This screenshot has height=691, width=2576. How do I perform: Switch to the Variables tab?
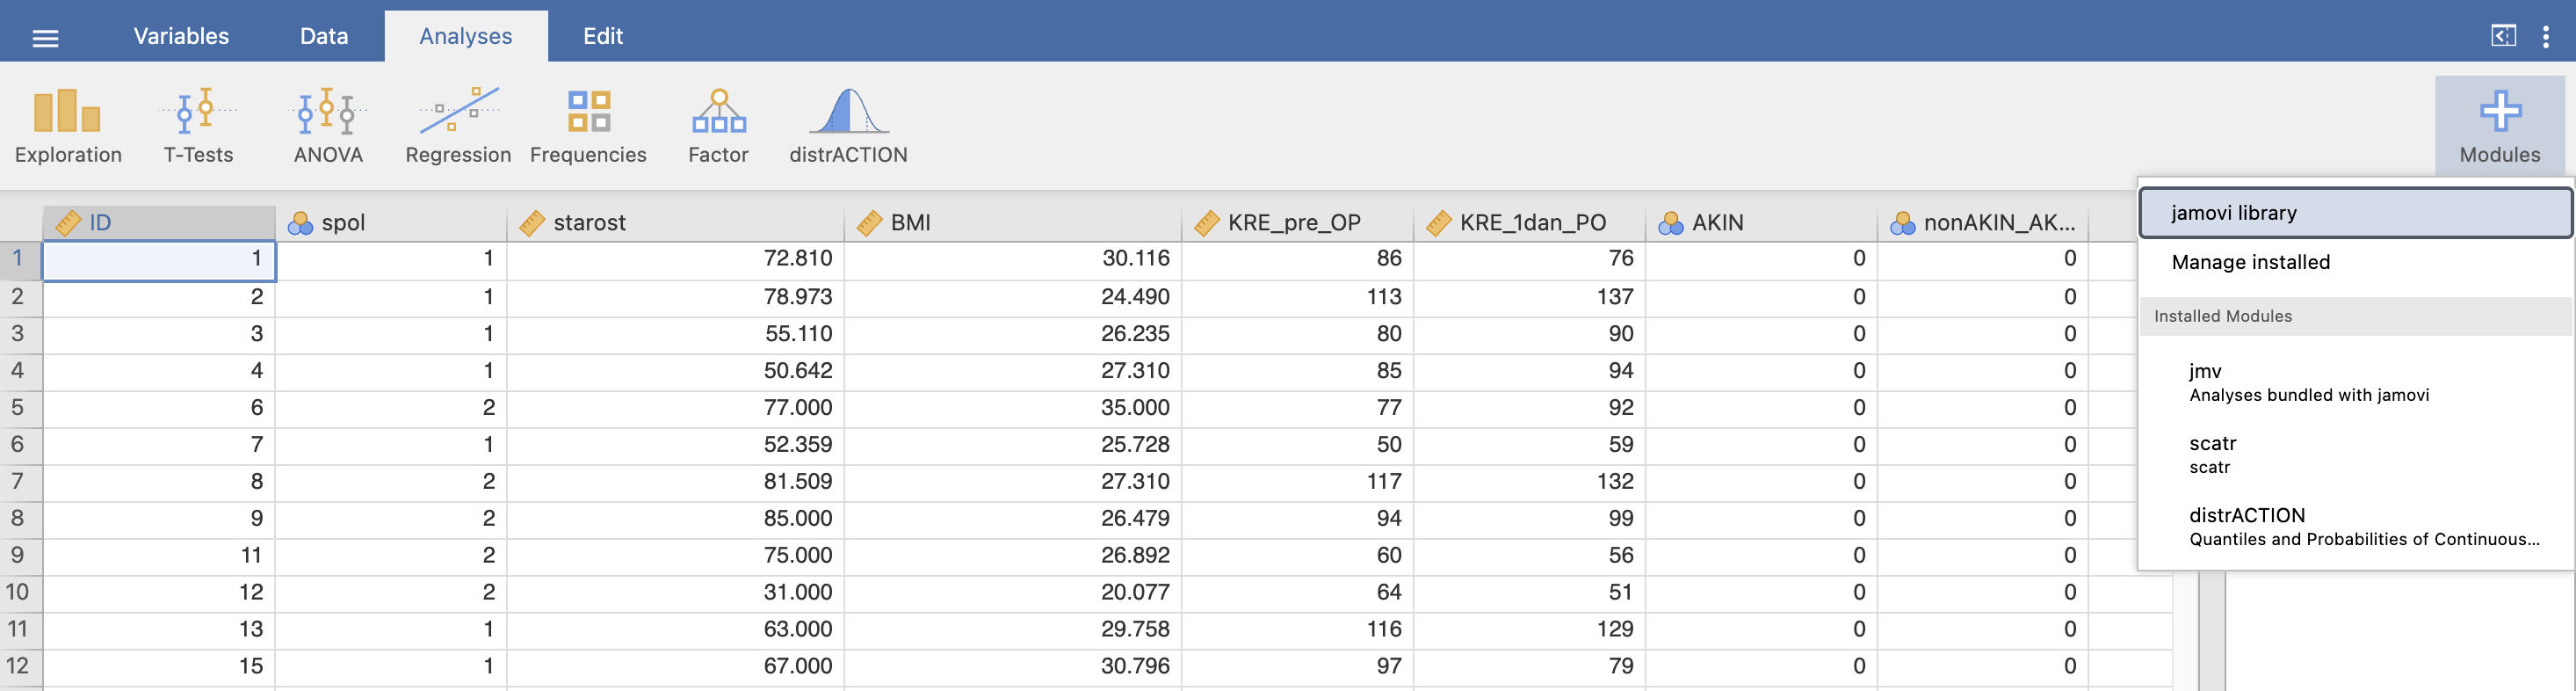[181, 36]
